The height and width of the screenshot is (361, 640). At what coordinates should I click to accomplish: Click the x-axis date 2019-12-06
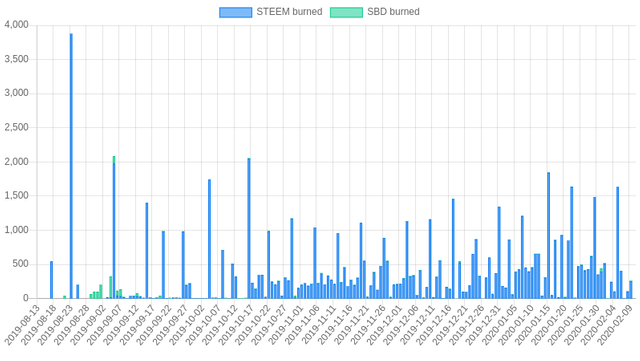pos(401,325)
